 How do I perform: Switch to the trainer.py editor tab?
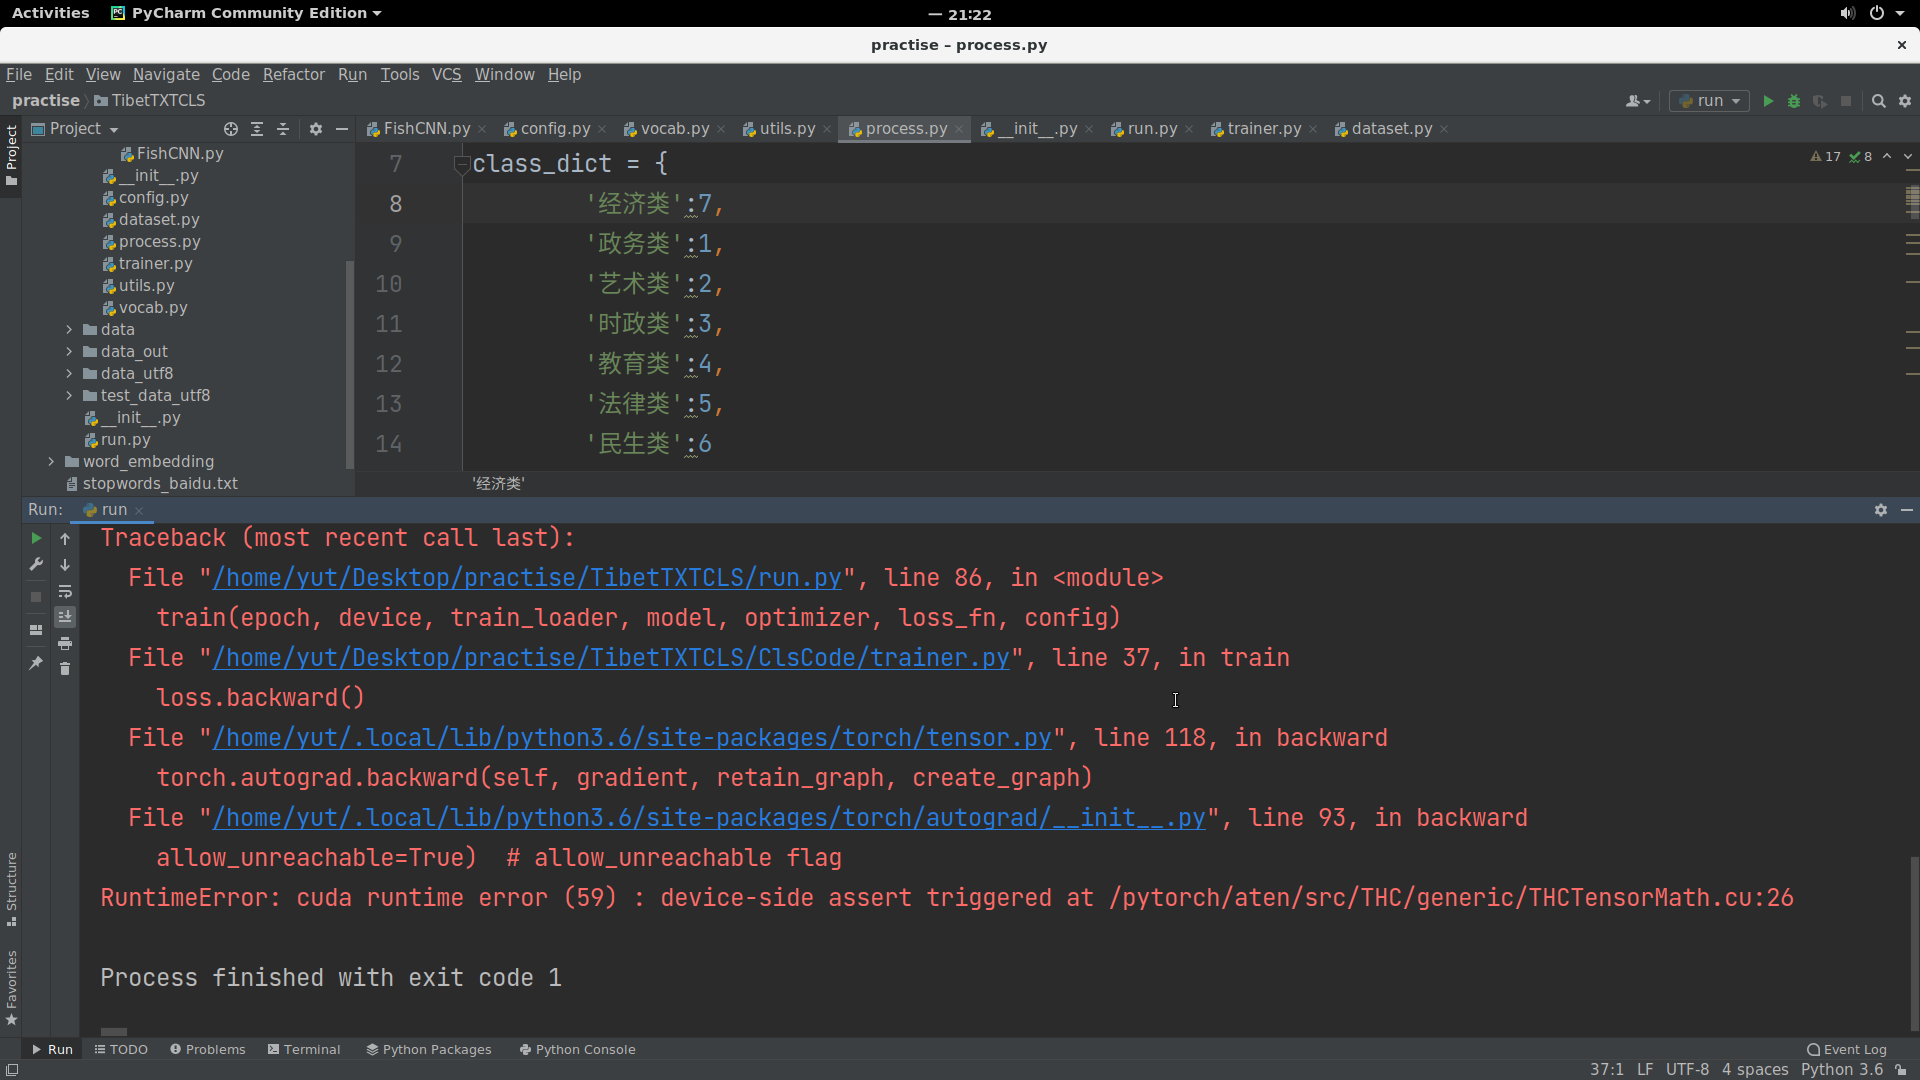(1263, 129)
